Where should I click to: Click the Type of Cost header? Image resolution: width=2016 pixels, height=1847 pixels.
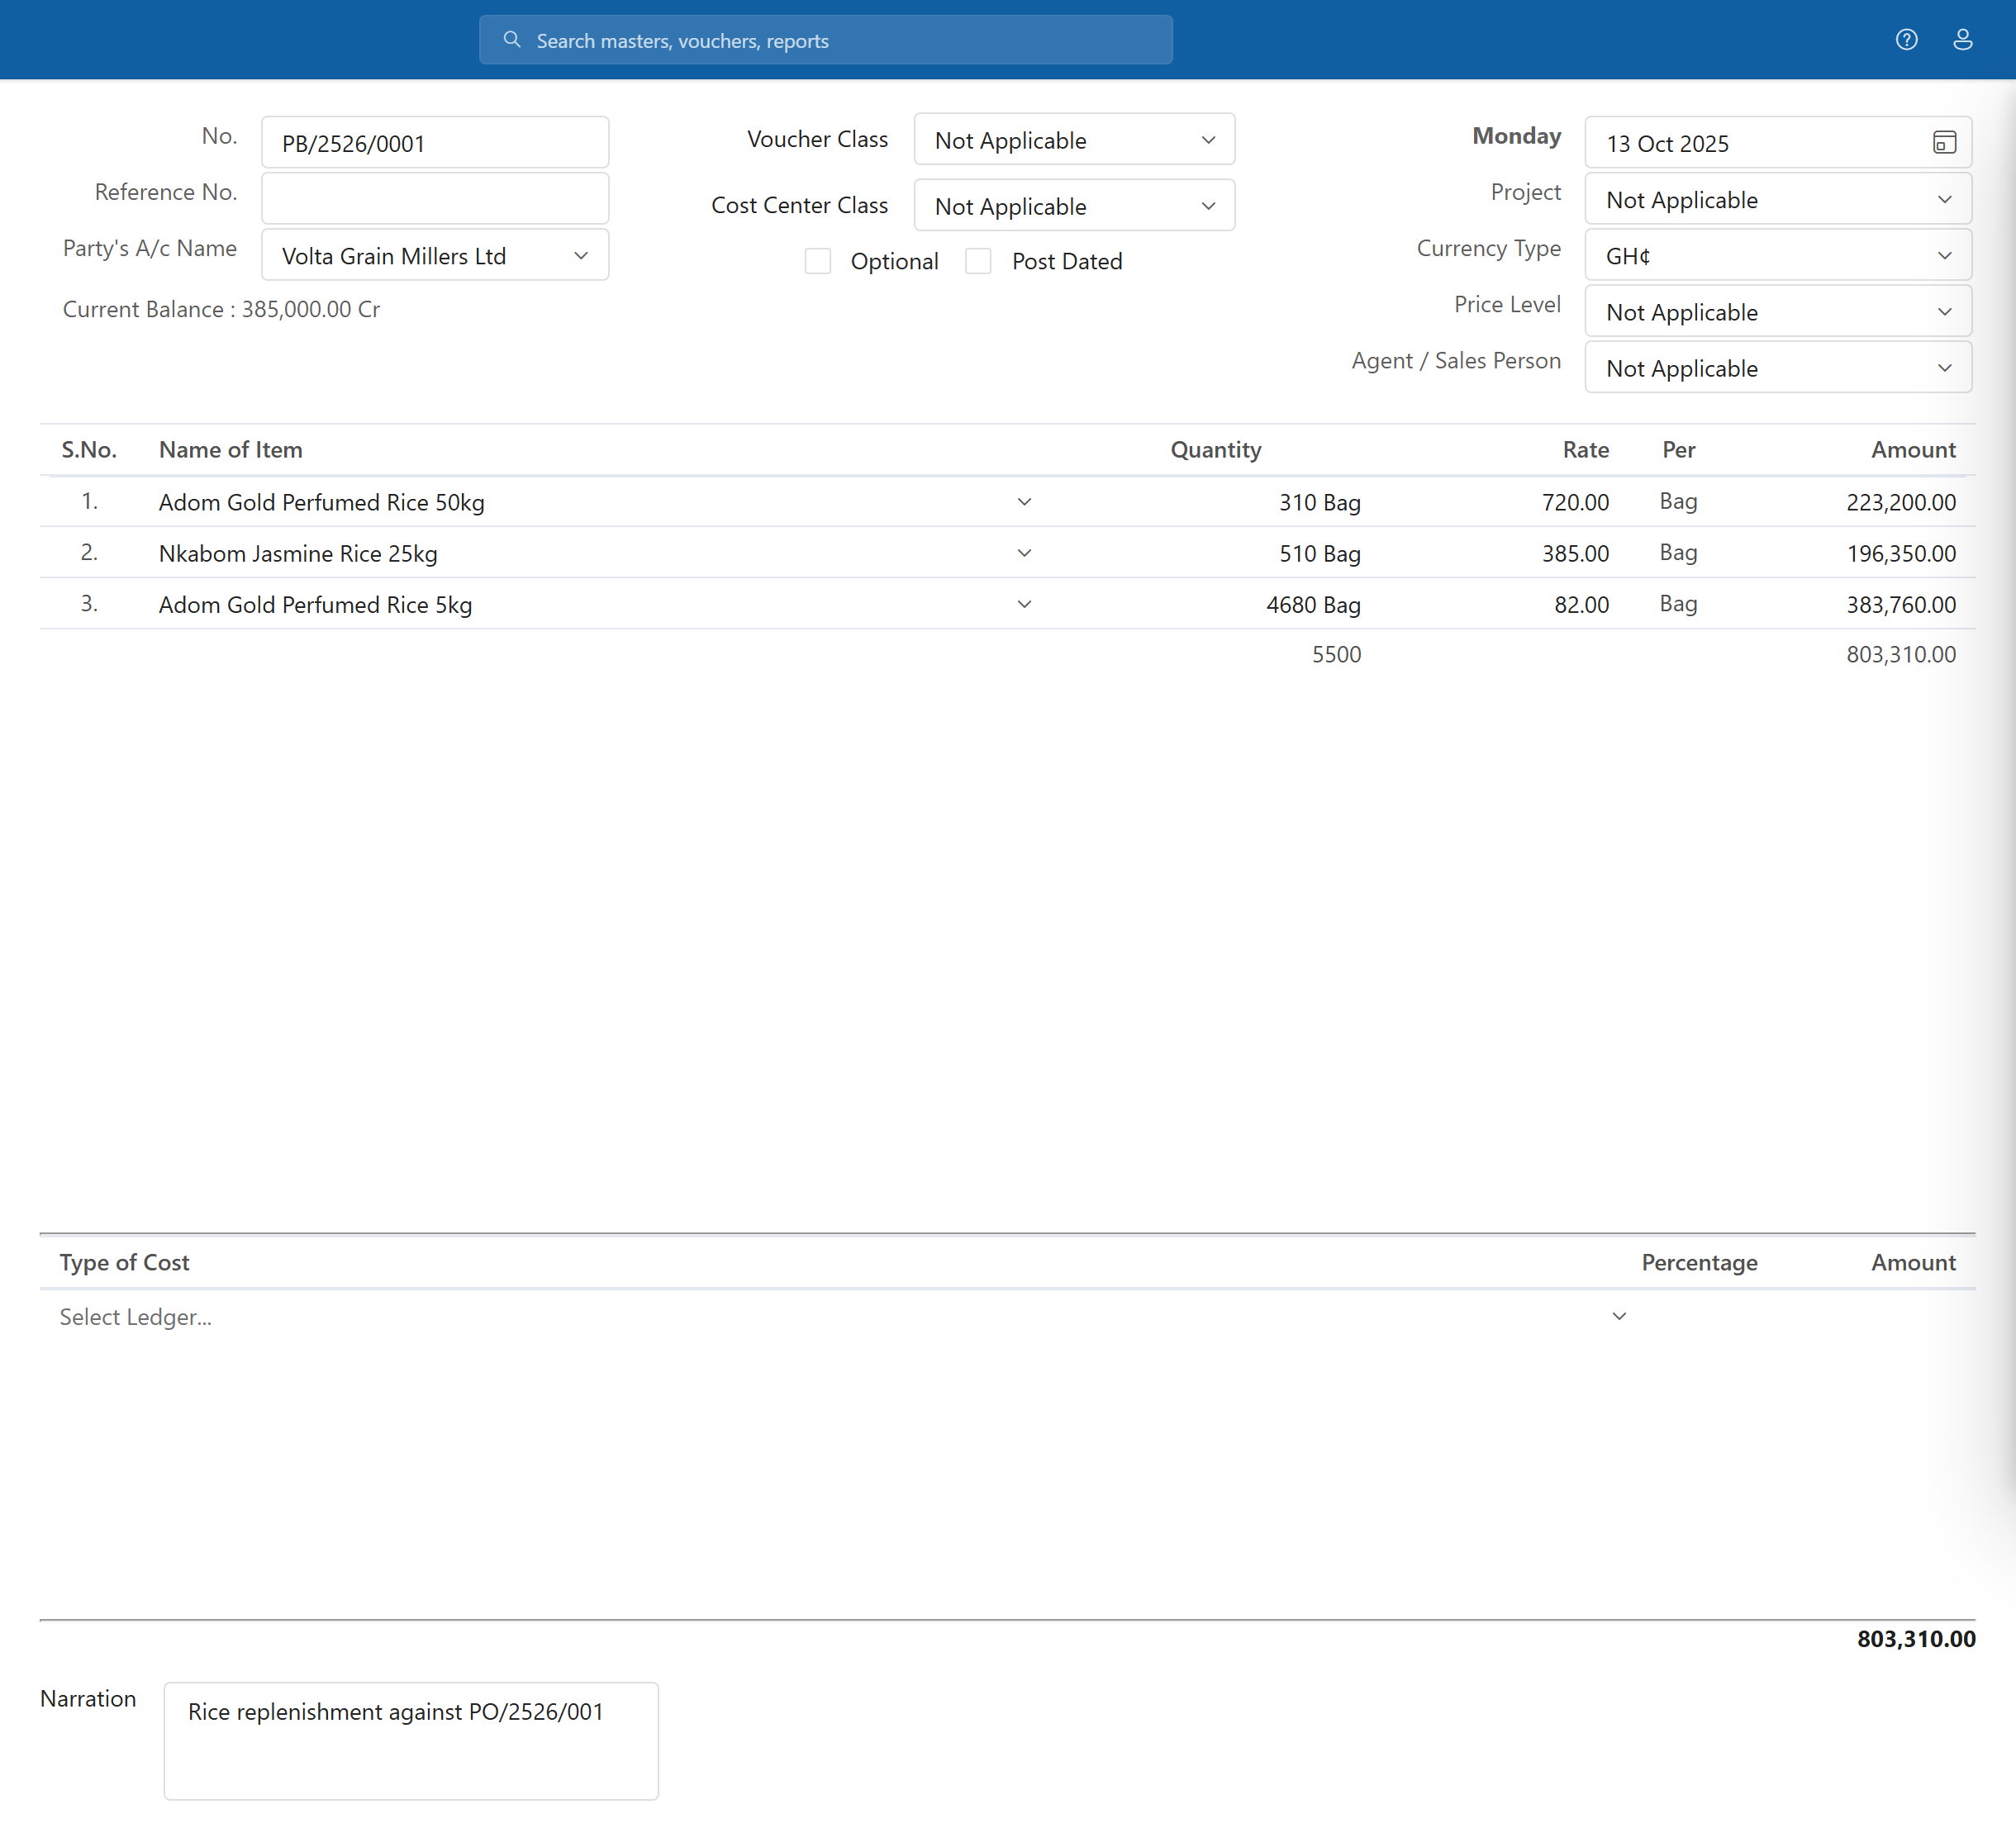pyautogui.click(x=124, y=1262)
